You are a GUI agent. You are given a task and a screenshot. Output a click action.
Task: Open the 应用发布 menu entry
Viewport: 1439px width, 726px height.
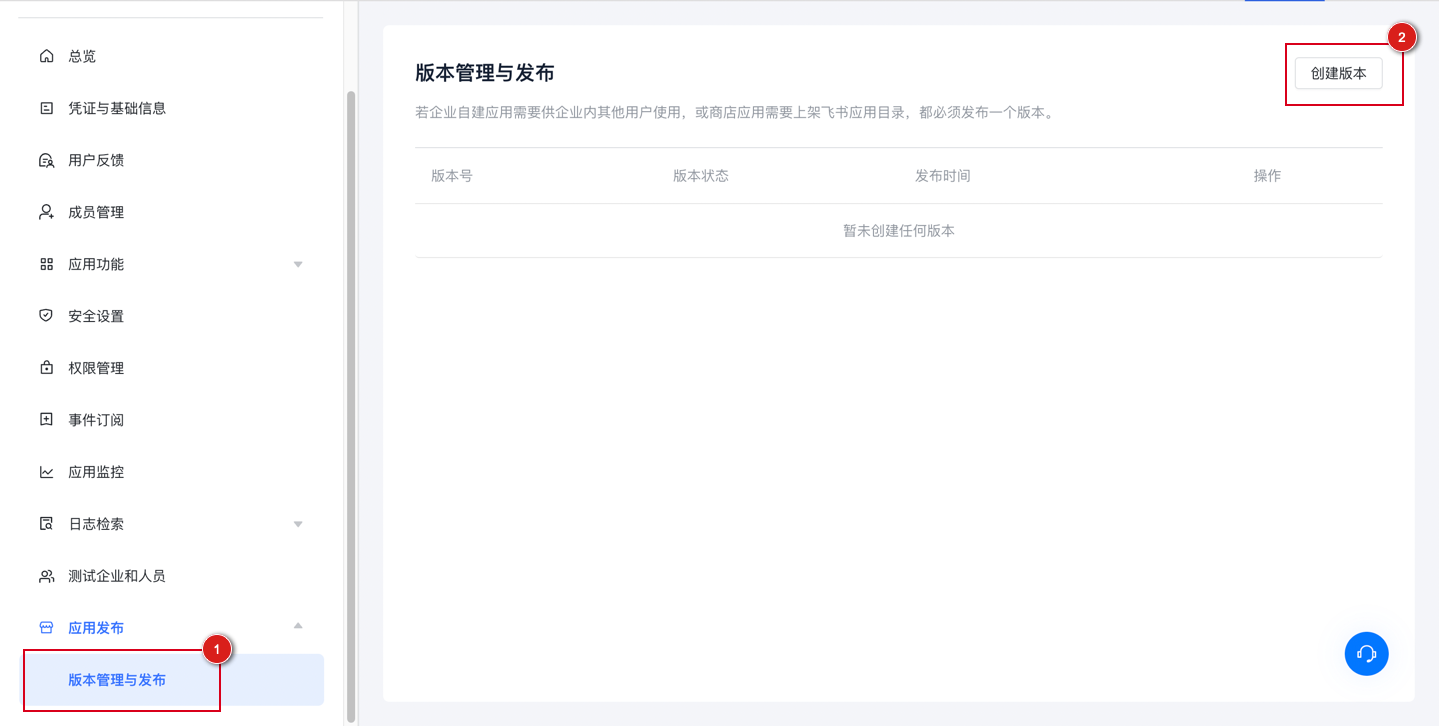point(96,627)
